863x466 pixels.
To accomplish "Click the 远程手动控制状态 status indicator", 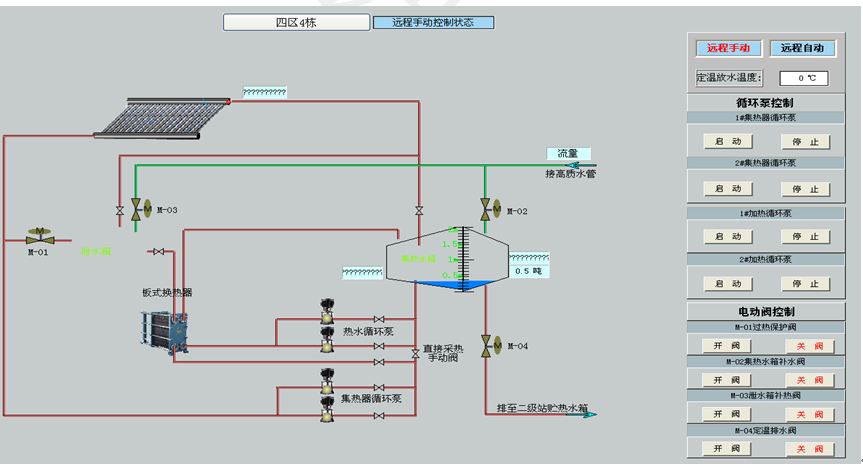I will (x=433, y=22).
